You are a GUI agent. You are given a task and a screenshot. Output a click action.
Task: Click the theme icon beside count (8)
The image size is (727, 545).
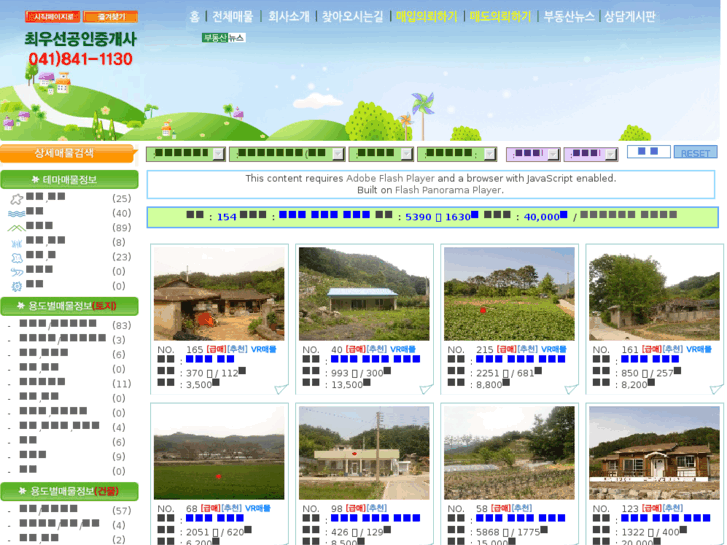pyautogui.click(x=17, y=243)
